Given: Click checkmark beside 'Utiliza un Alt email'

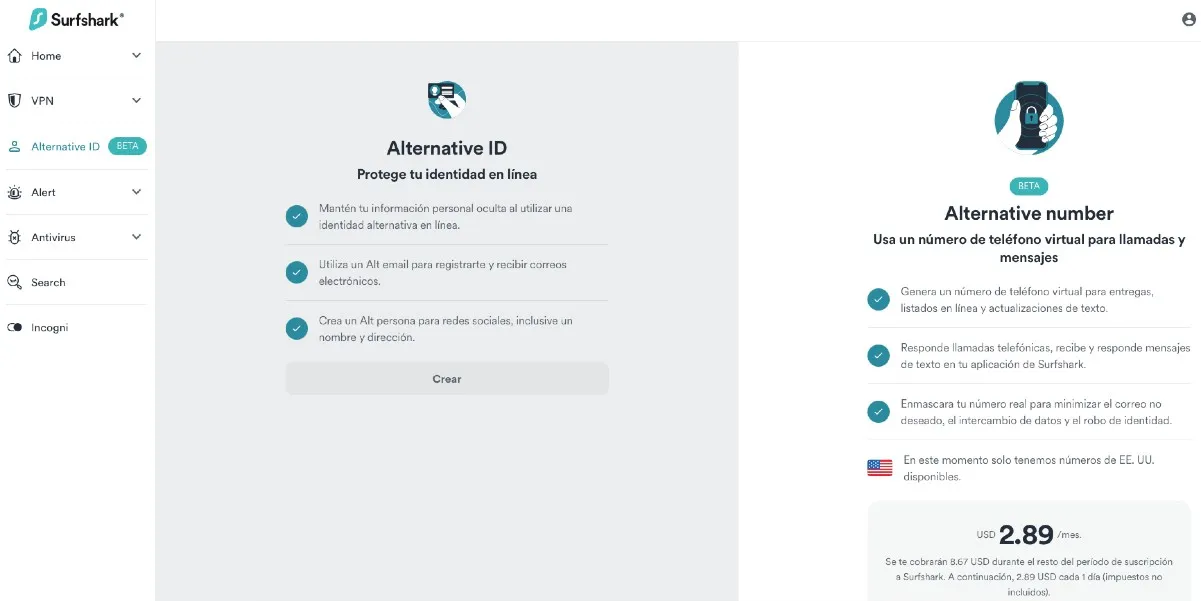Looking at the screenshot, I should click(296, 272).
